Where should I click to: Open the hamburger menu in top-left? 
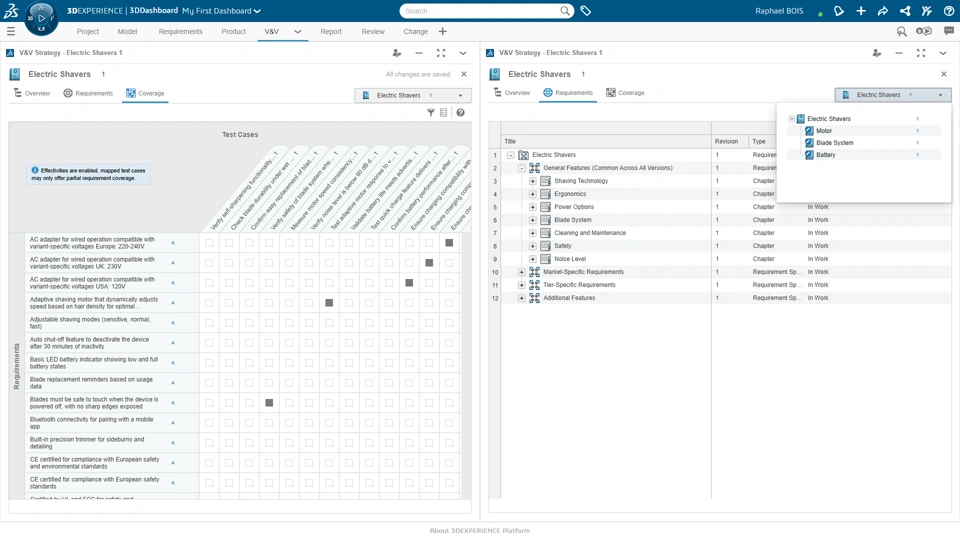pos(10,31)
